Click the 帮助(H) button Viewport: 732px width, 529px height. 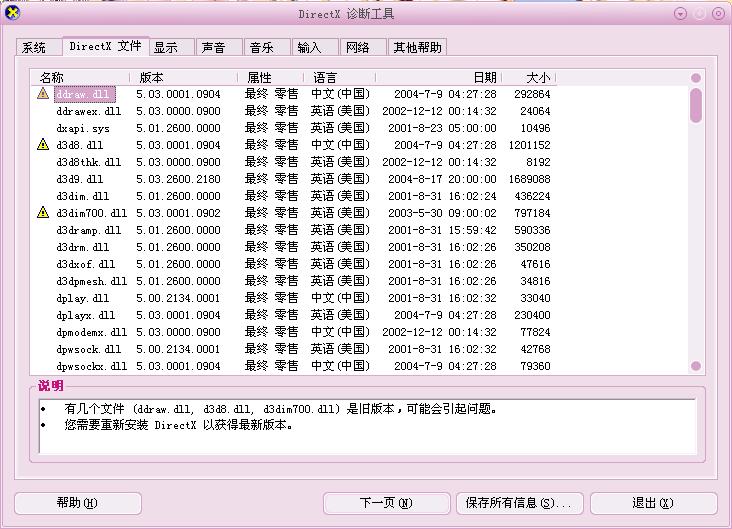[x=78, y=503]
